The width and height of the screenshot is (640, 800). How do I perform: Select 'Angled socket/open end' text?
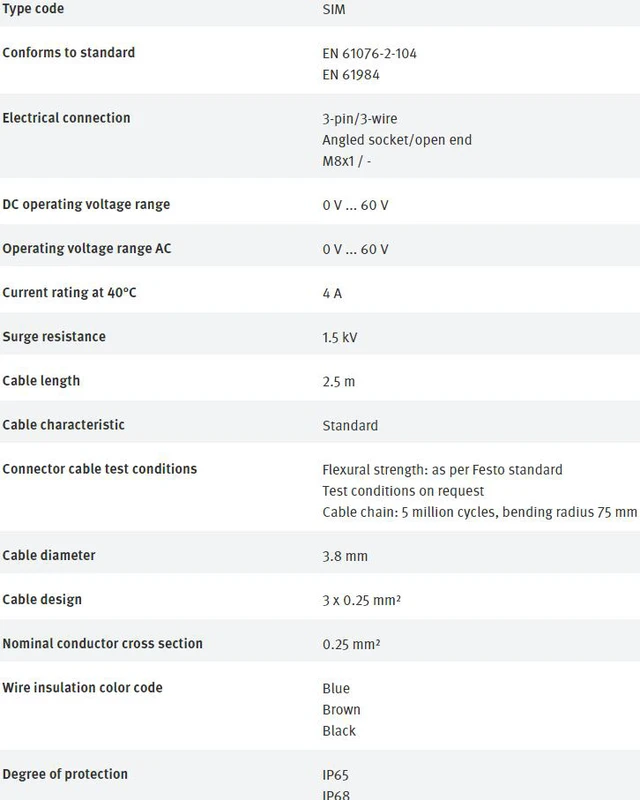tap(397, 140)
